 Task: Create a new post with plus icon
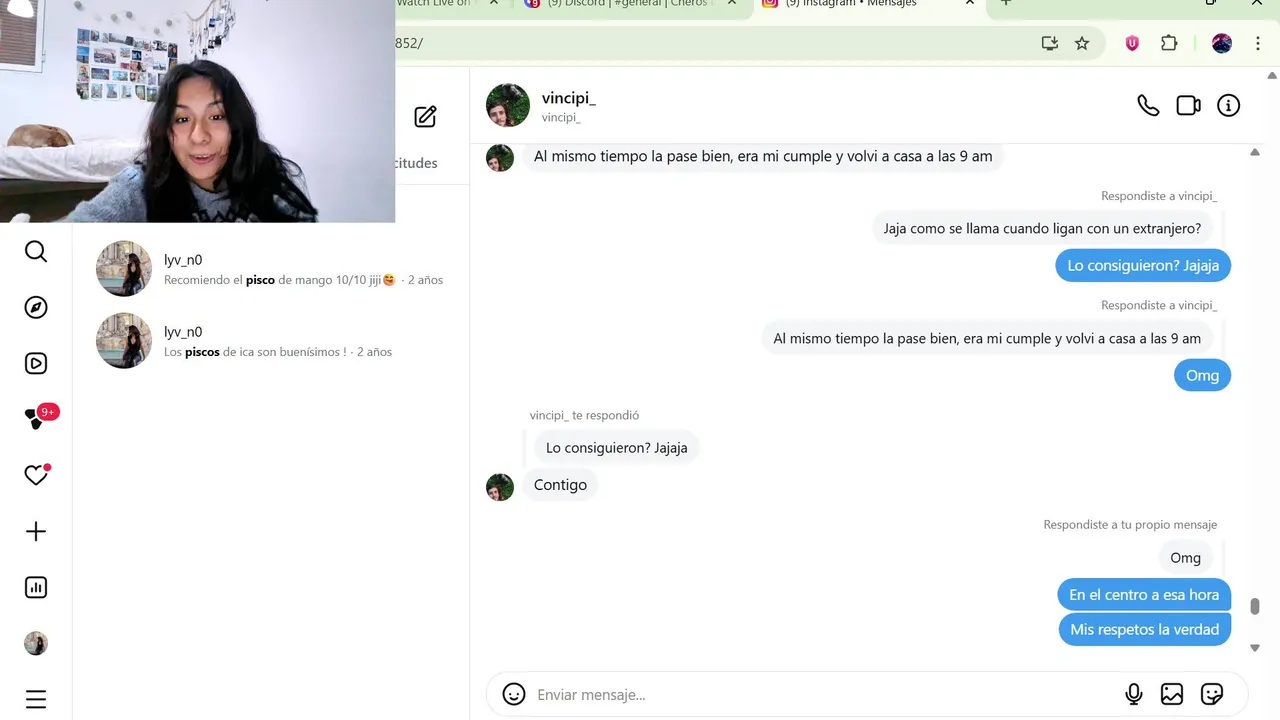36,532
